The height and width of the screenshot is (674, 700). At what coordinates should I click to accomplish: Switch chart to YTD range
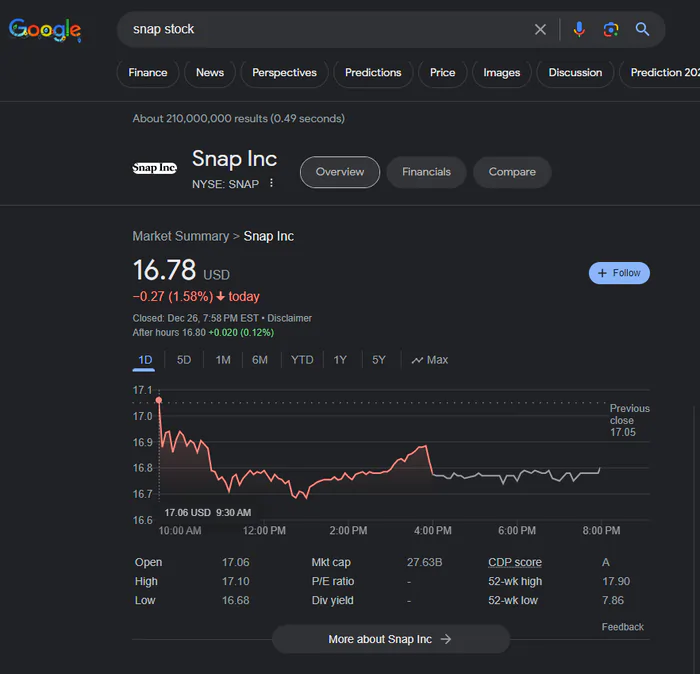click(x=302, y=360)
